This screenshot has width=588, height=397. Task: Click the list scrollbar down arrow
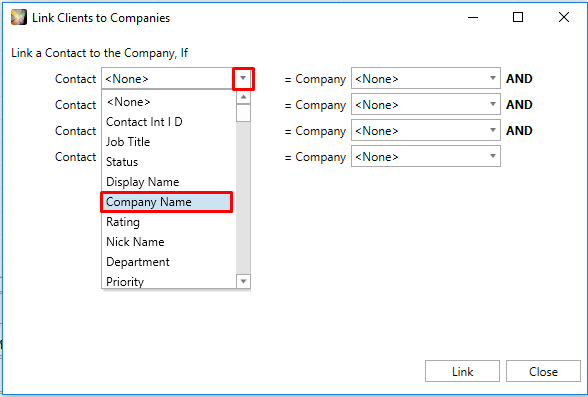click(x=243, y=281)
